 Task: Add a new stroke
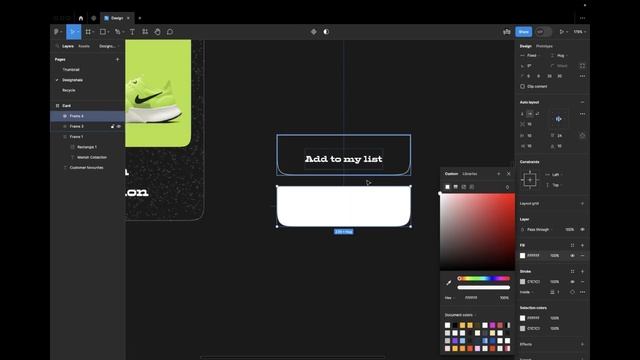point(582,271)
